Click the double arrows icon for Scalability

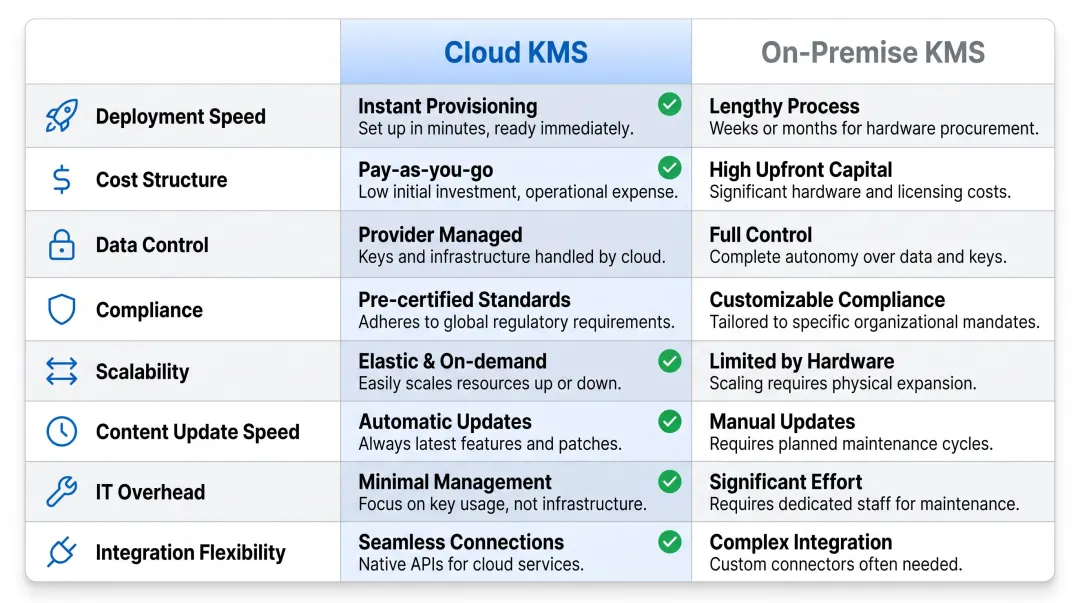[61, 371]
